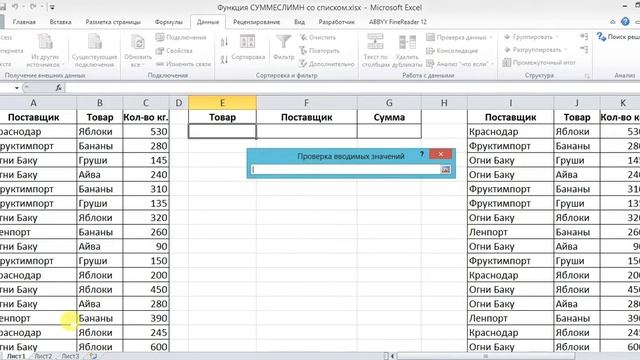
Task: Open the Разработчик tab
Action: pyautogui.click(x=337, y=22)
